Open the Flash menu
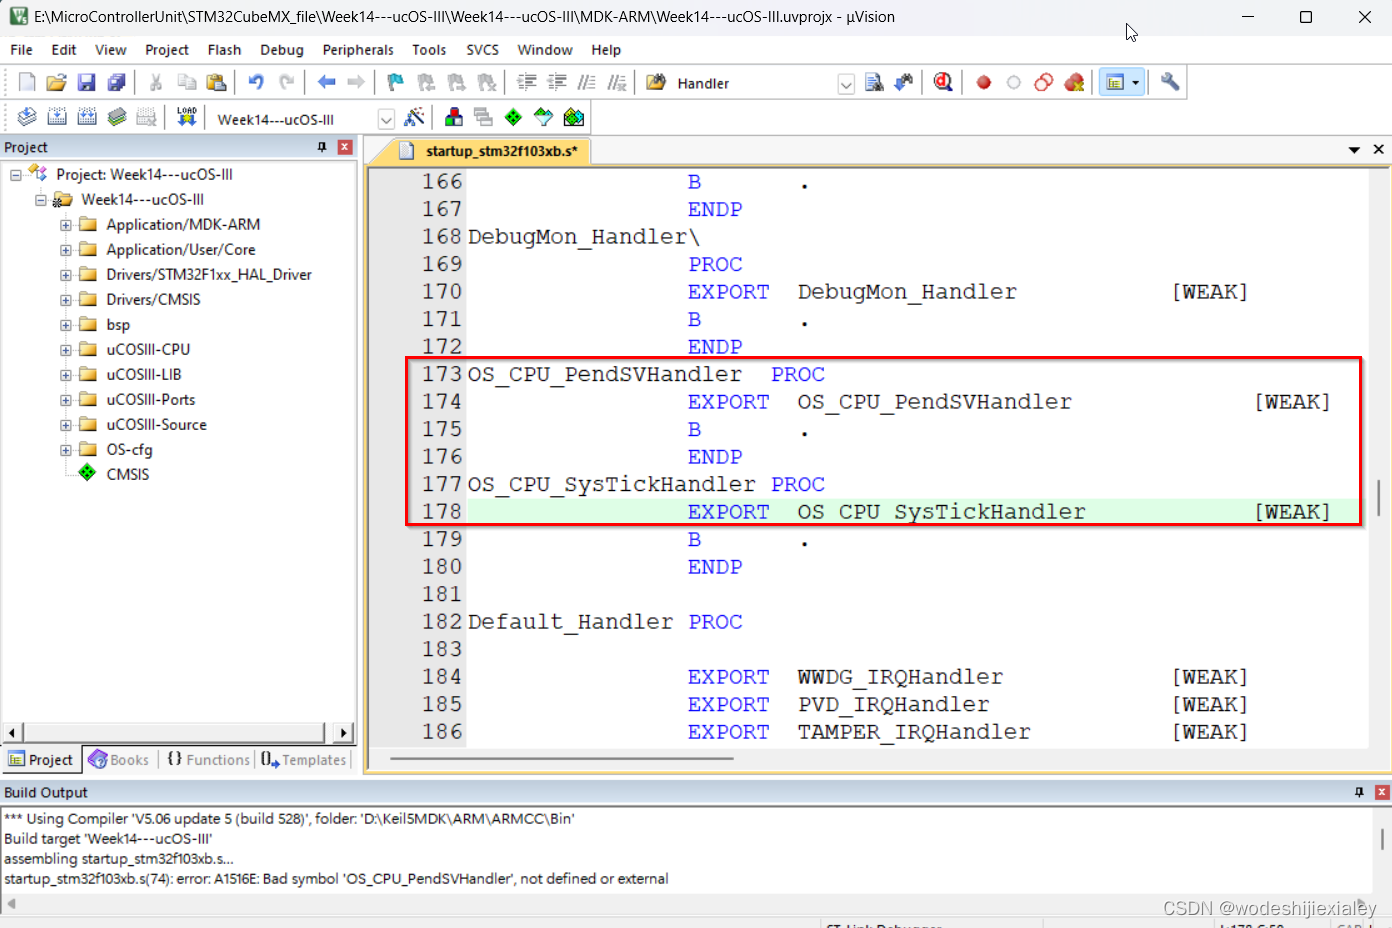This screenshot has width=1392, height=928. [x=224, y=50]
